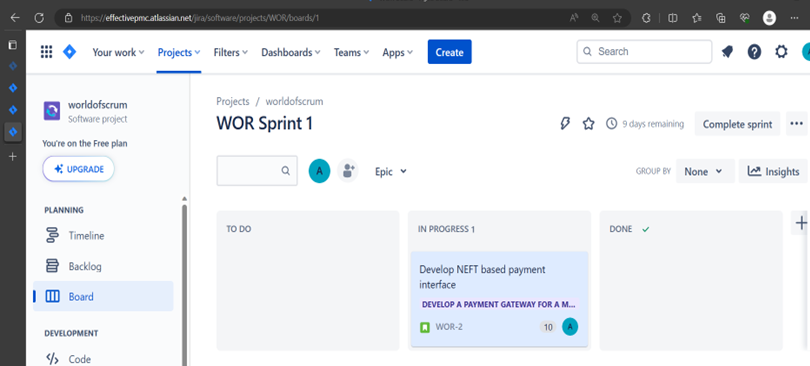810x366 pixels.
Task: Click the add column plus icon
Action: click(801, 223)
